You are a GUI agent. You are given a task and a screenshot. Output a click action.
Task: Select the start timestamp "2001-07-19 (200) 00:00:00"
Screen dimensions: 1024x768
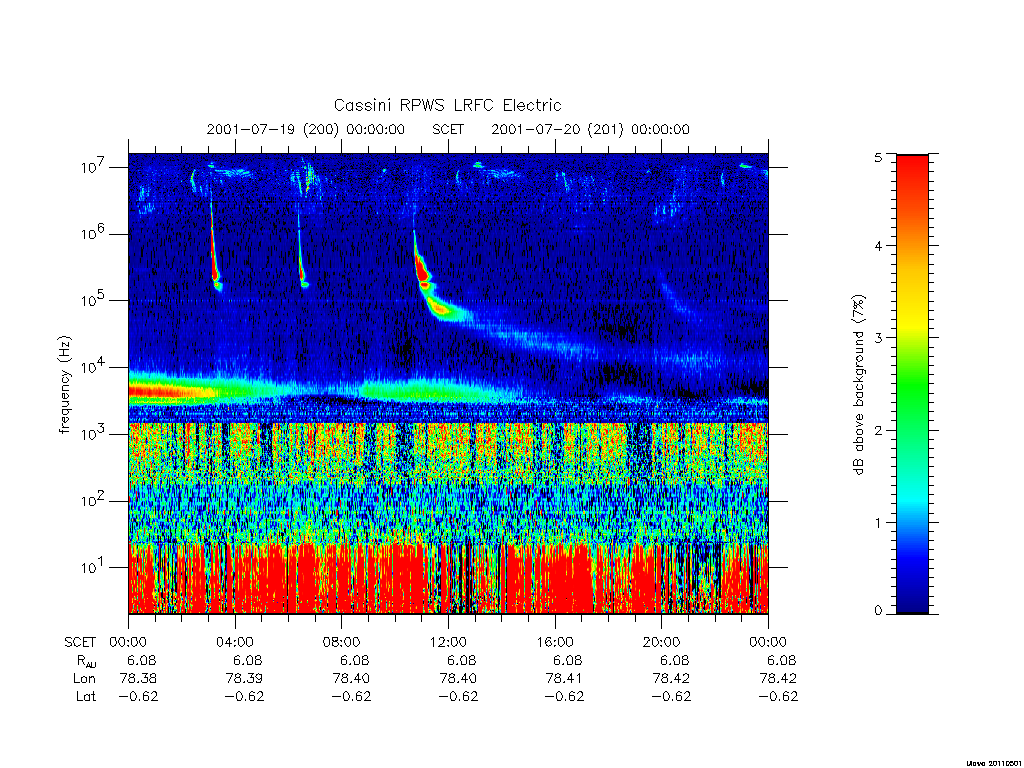(x=306, y=129)
